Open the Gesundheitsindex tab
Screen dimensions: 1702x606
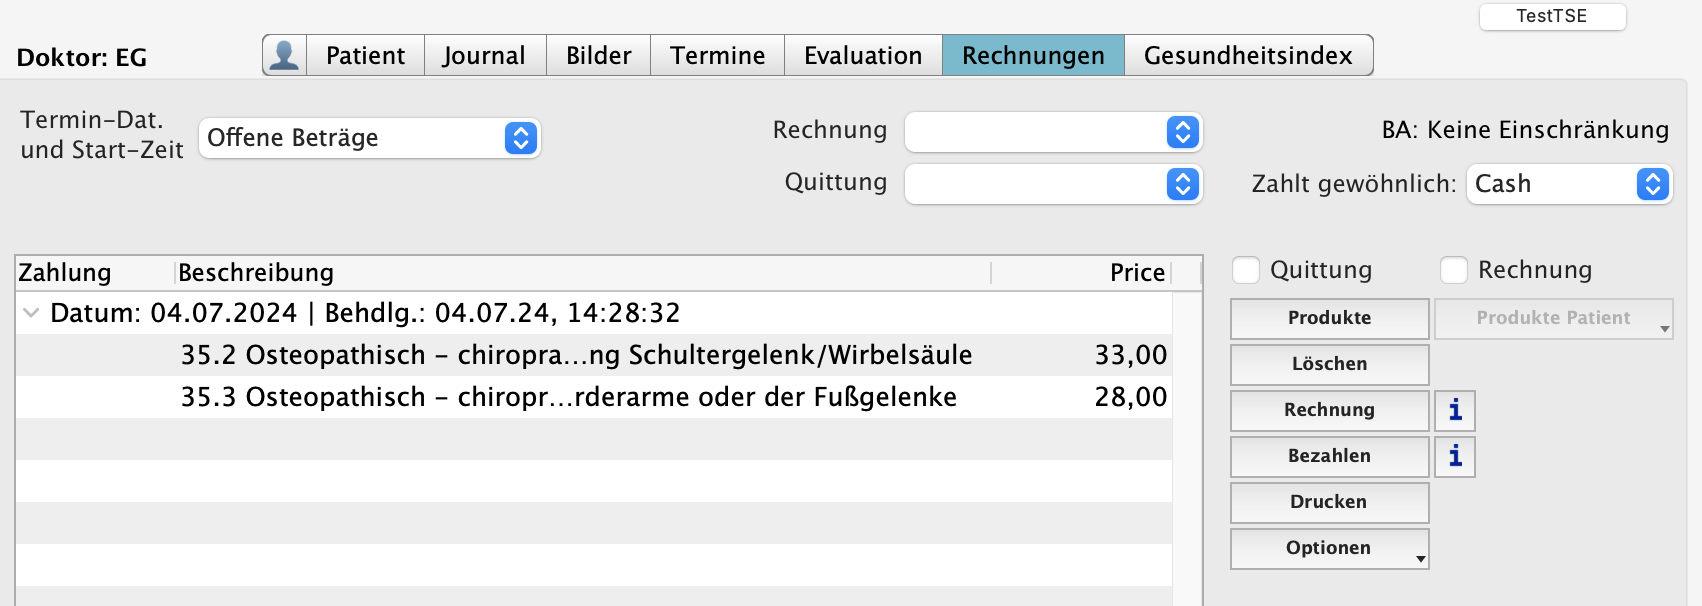coord(1247,55)
